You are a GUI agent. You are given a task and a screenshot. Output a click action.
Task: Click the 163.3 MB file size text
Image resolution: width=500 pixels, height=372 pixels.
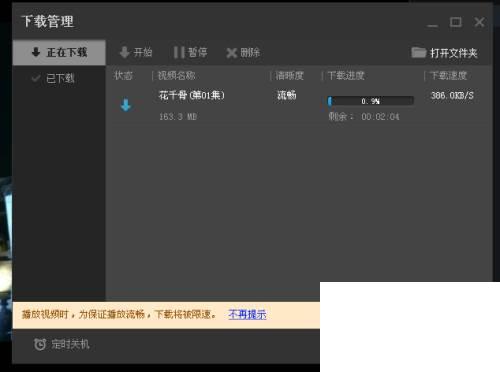click(x=178, y=117)
